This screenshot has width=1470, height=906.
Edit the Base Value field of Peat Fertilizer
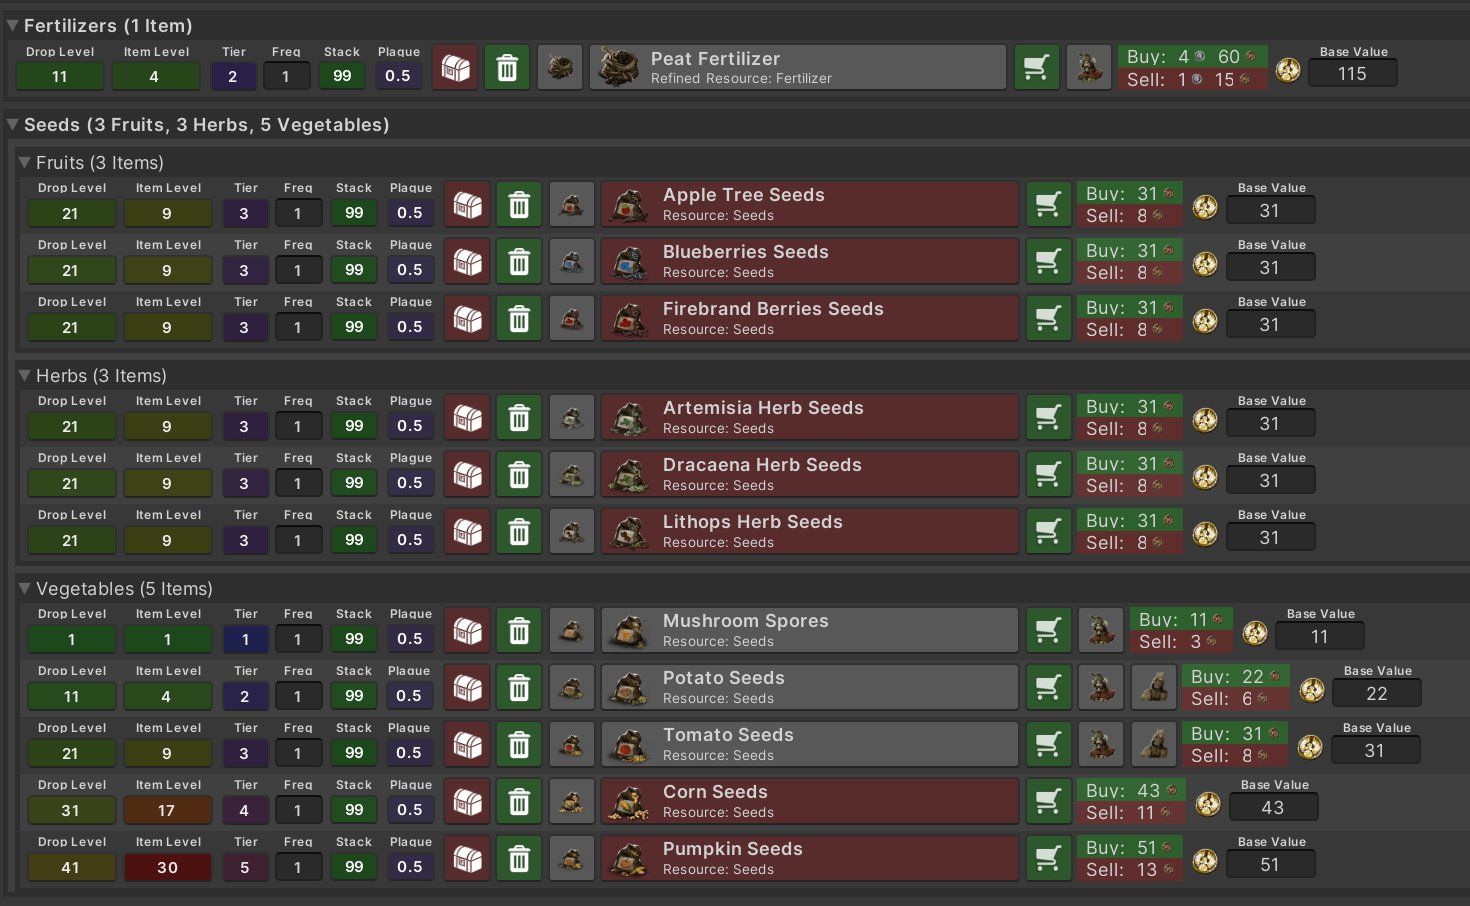tap(1352, 74)
